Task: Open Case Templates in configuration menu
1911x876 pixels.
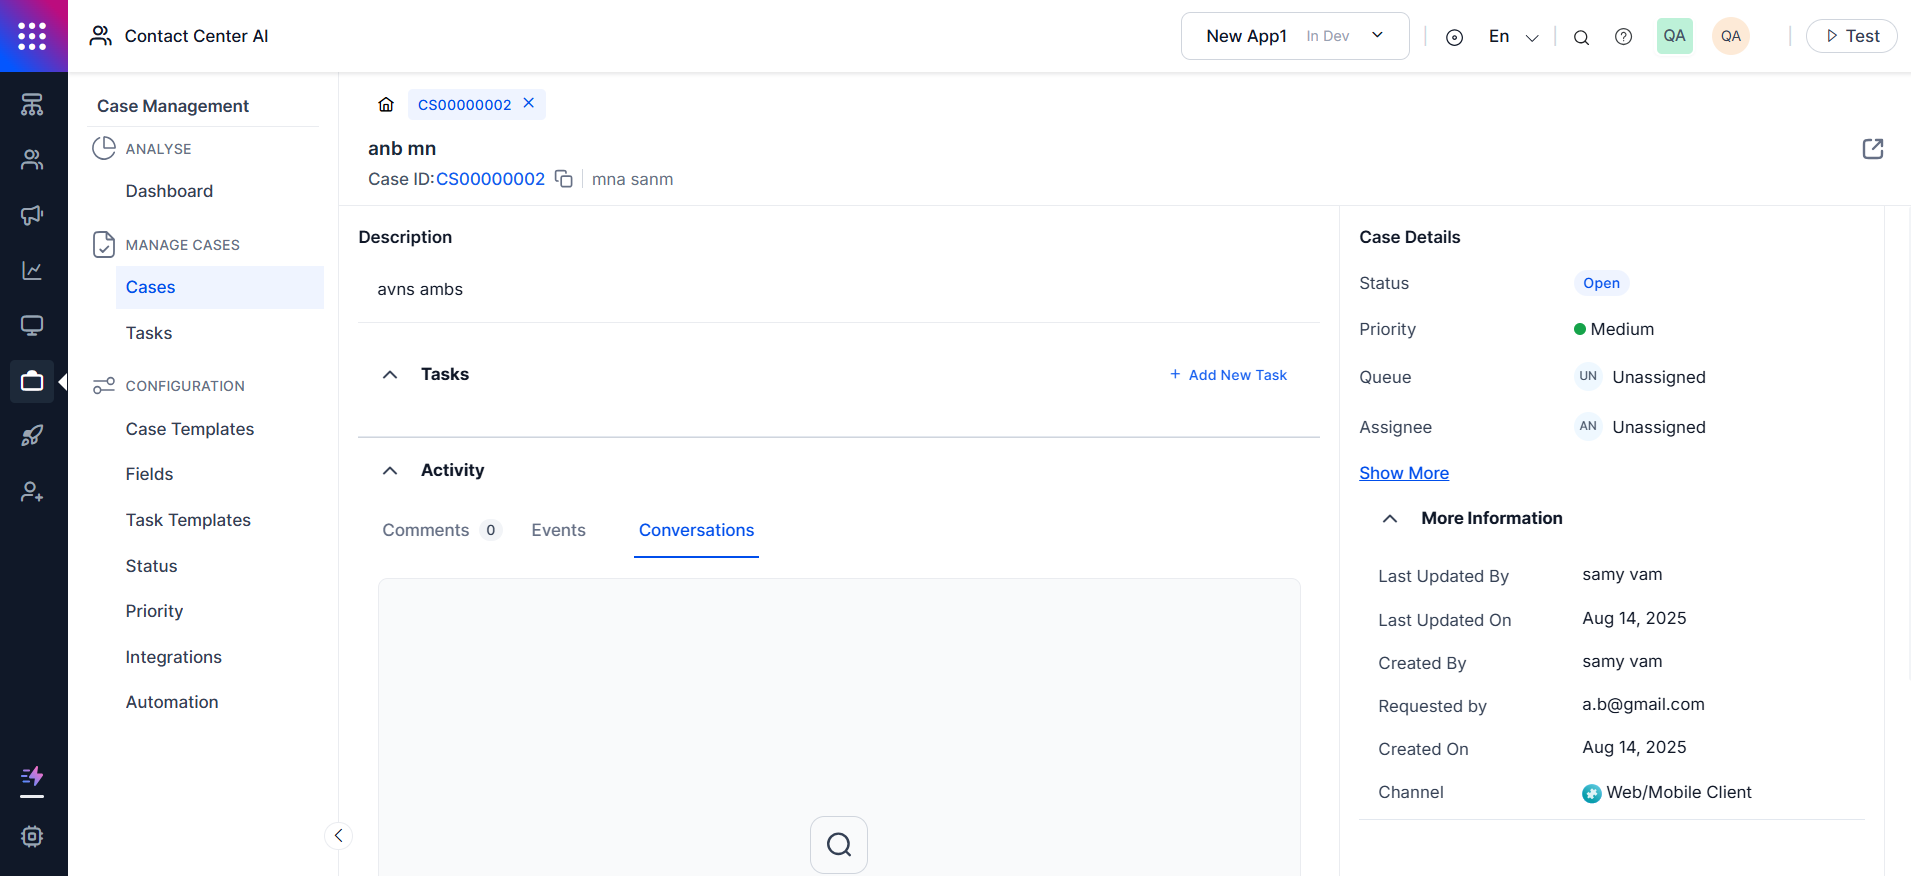Action: tap(190, 429)
